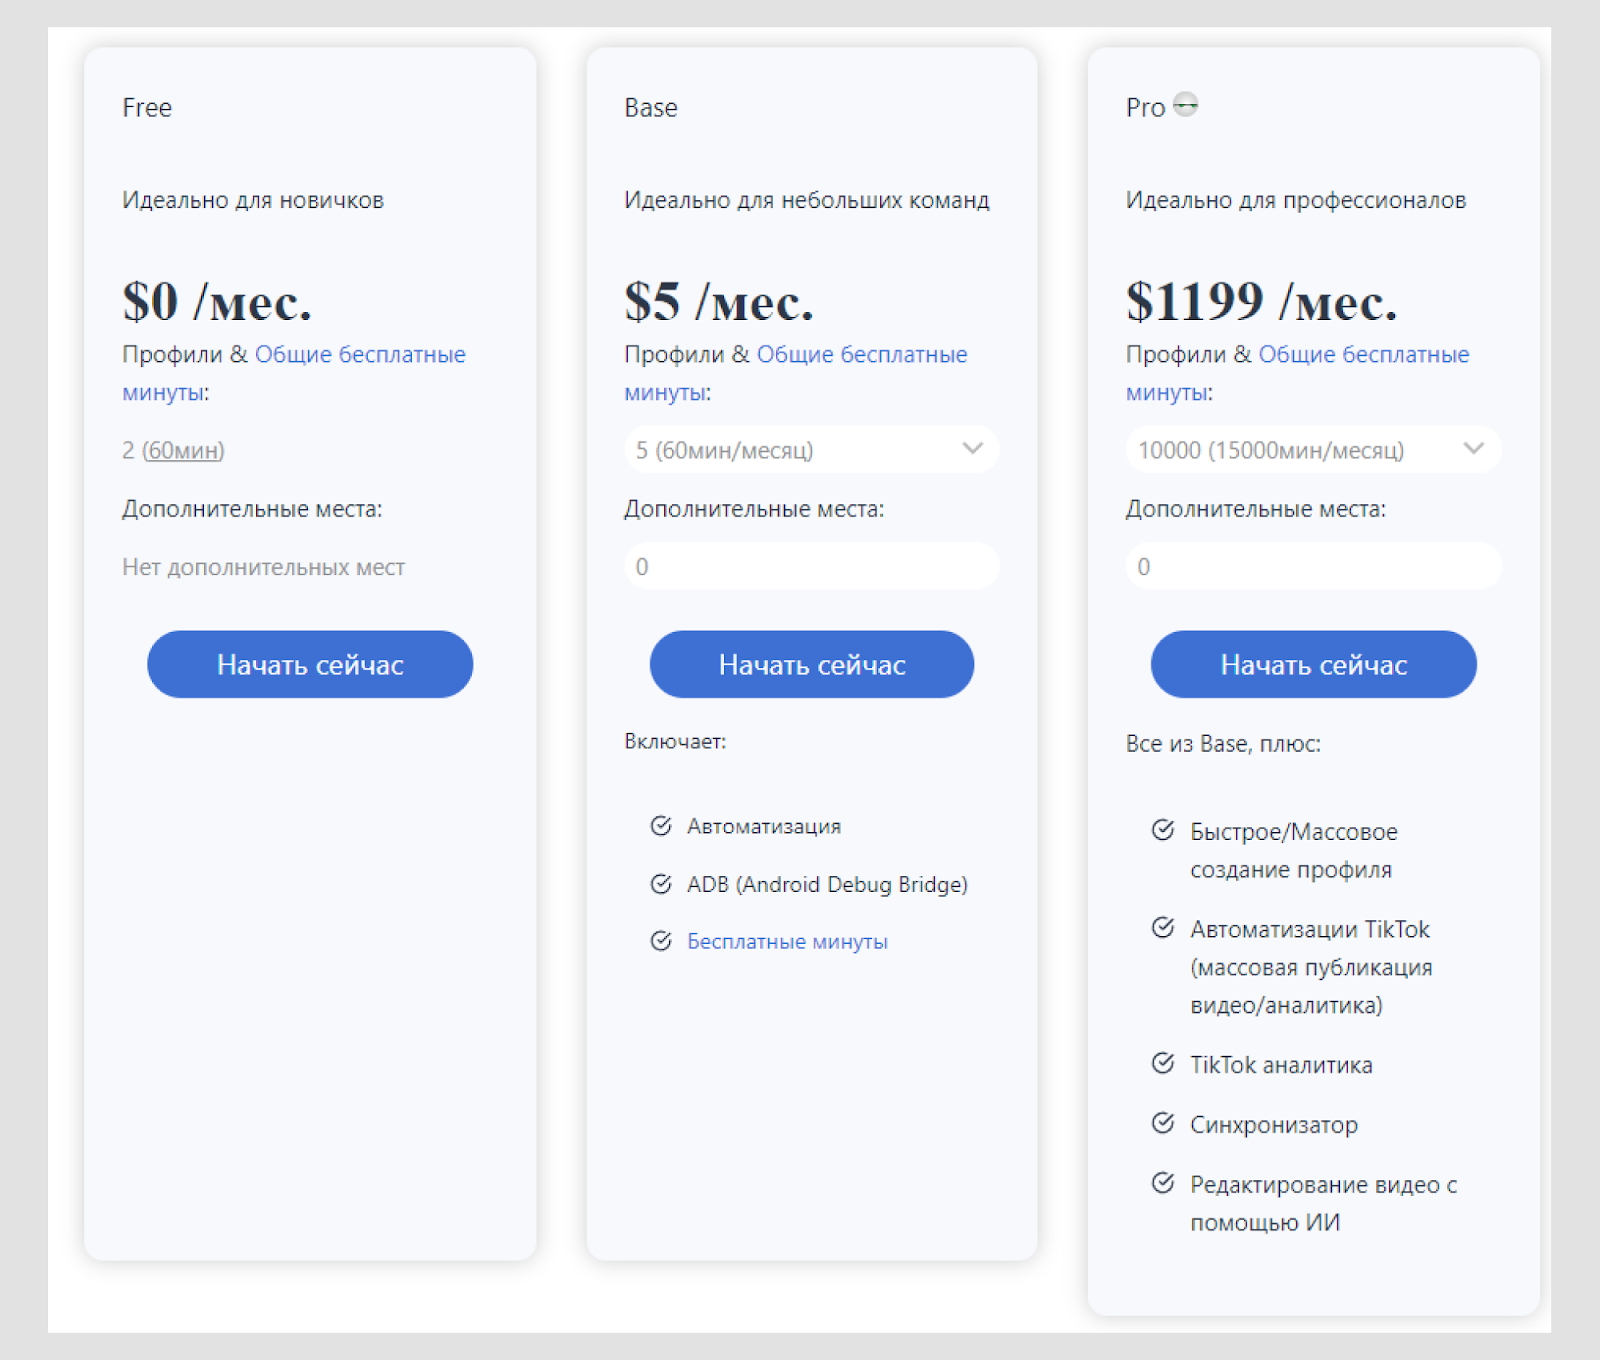Click check icon beside Автоматизации TikTok
This screenshot has height=1360, width=1600.
click(x=1163, y=928)
